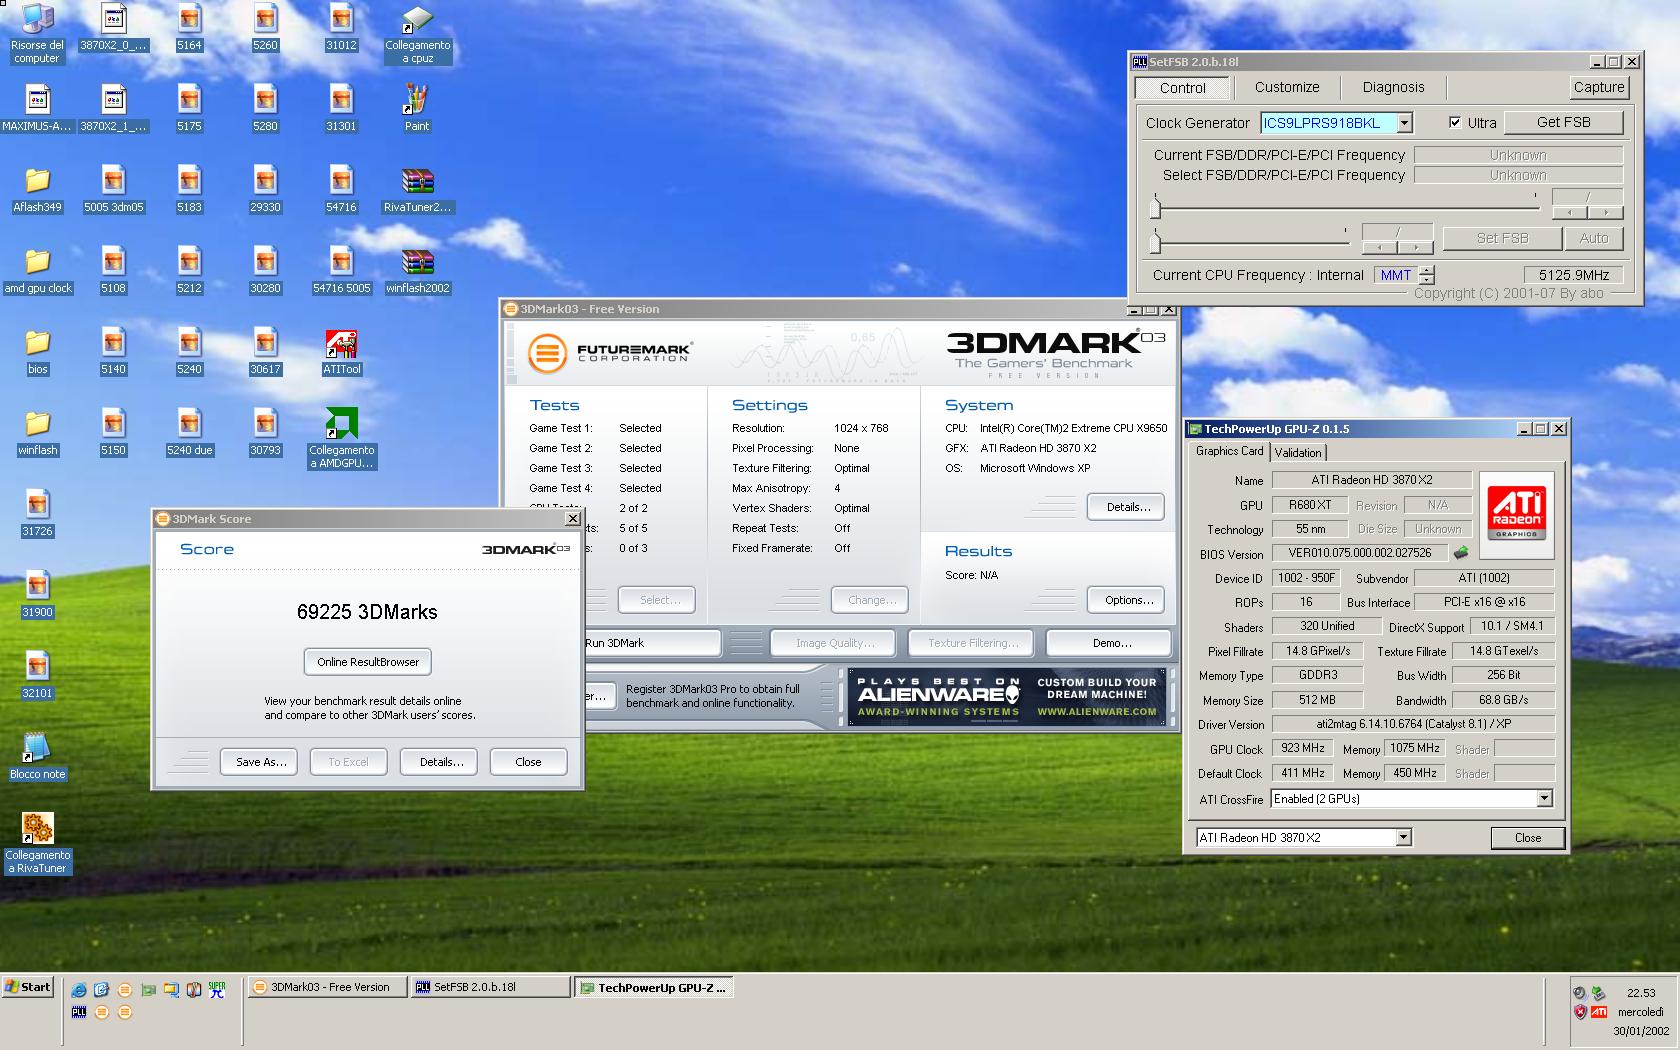Image resolution: width=1680 pixels, height=1050 pixels.
Task: Launch Internet Explorer from quick launch
Action: click(x=79, y=990)
